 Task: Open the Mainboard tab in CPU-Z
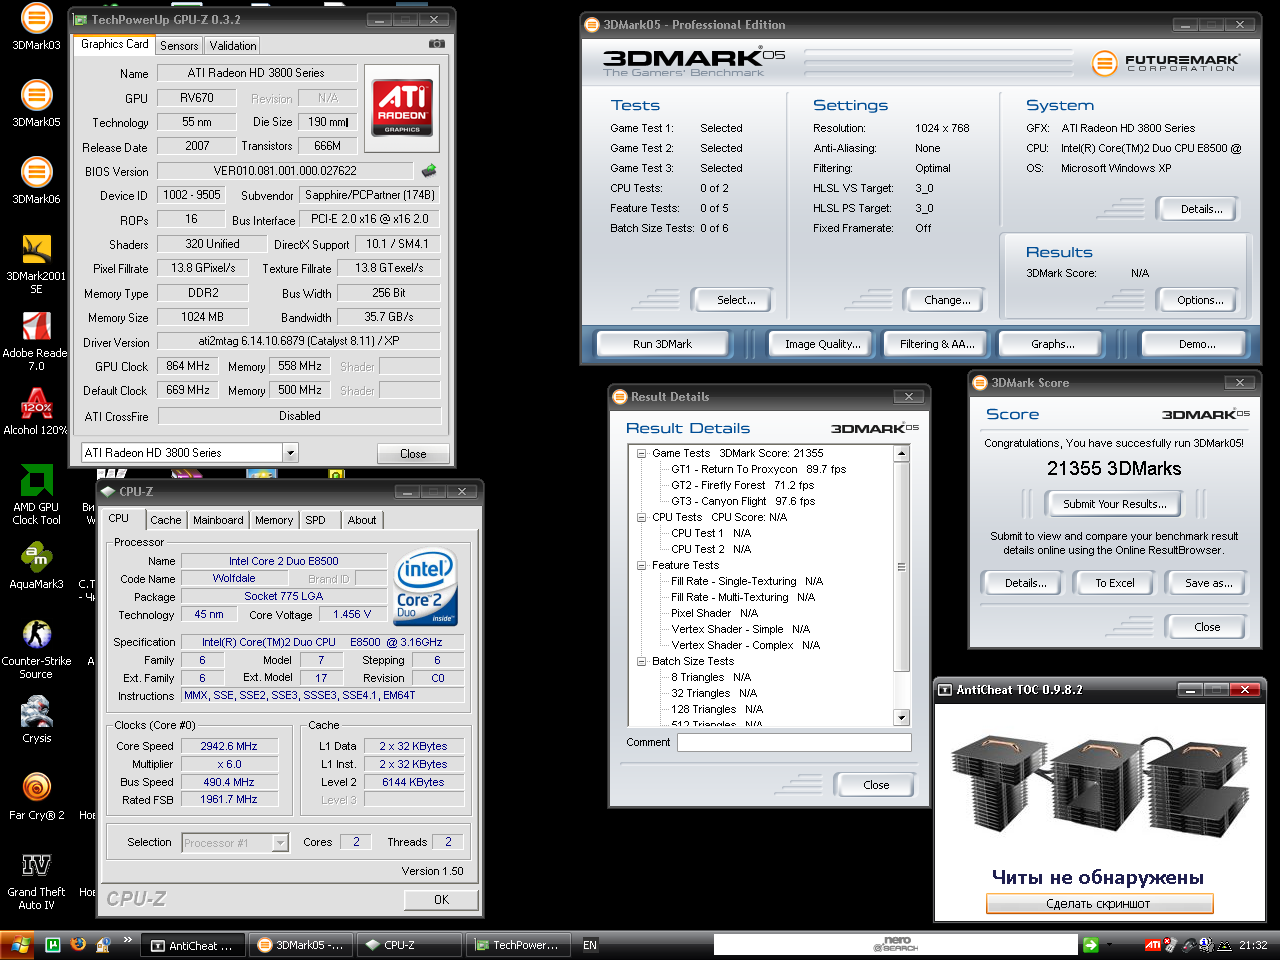218,520
